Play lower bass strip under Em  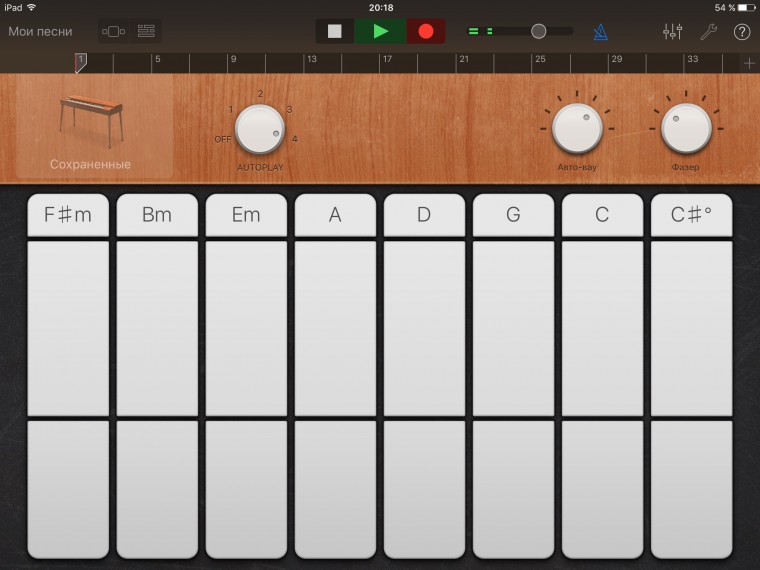click(246, 490)
